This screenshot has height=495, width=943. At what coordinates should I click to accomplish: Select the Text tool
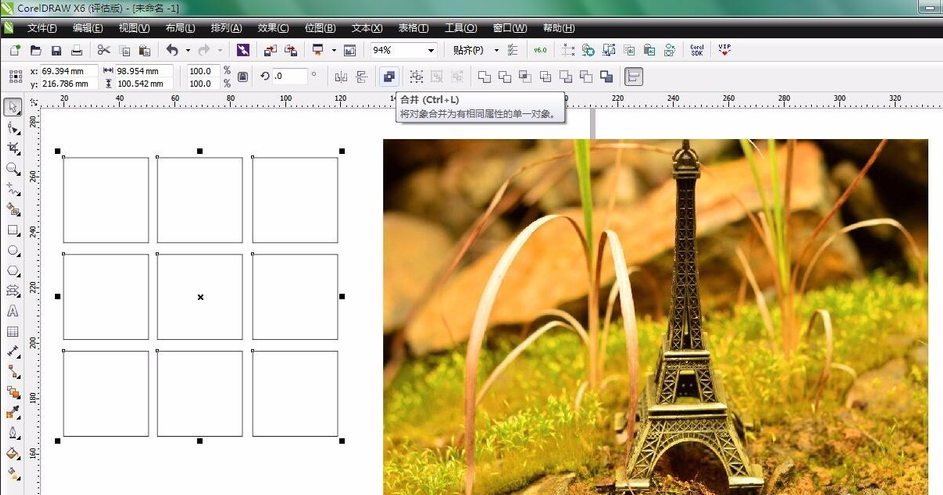(x=13, y=311)
